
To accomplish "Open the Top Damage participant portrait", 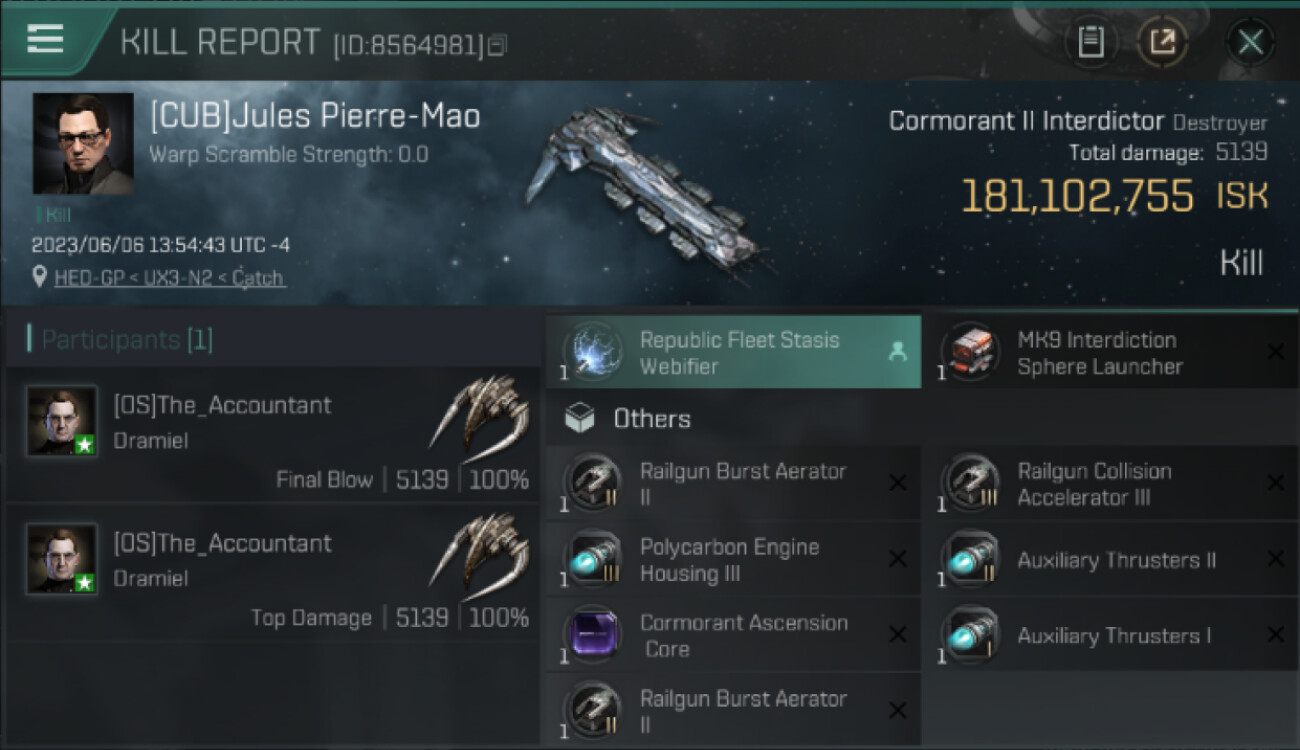I will [62, 558].
